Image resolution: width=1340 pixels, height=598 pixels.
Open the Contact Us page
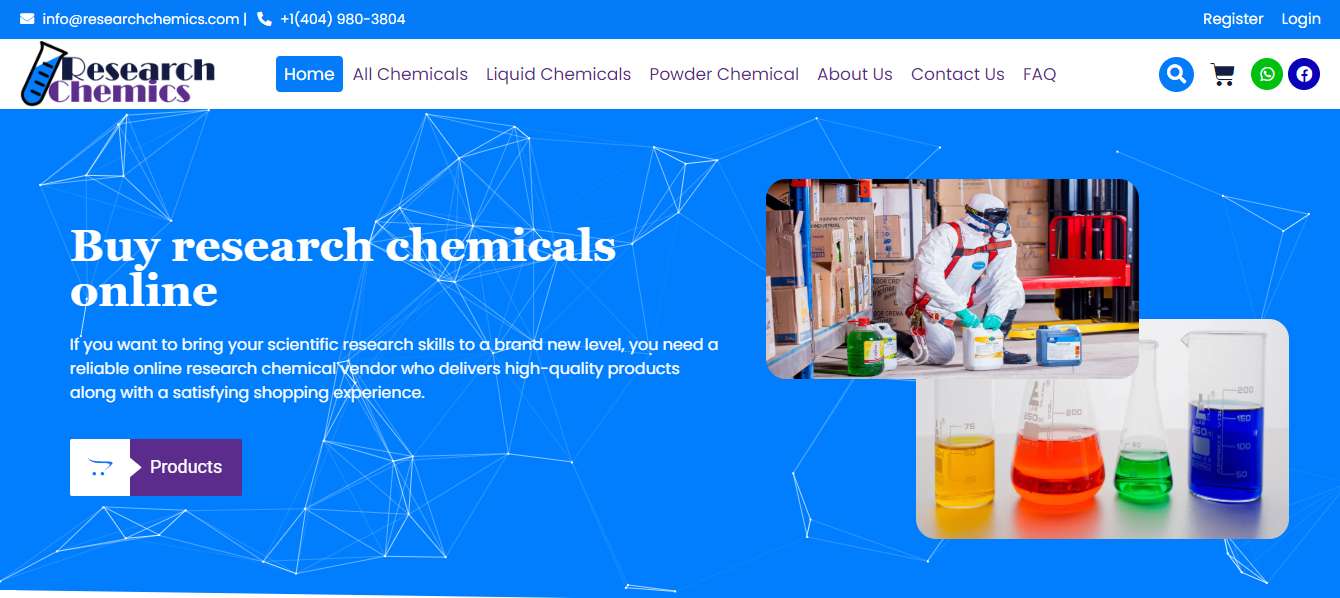point(958,74)
